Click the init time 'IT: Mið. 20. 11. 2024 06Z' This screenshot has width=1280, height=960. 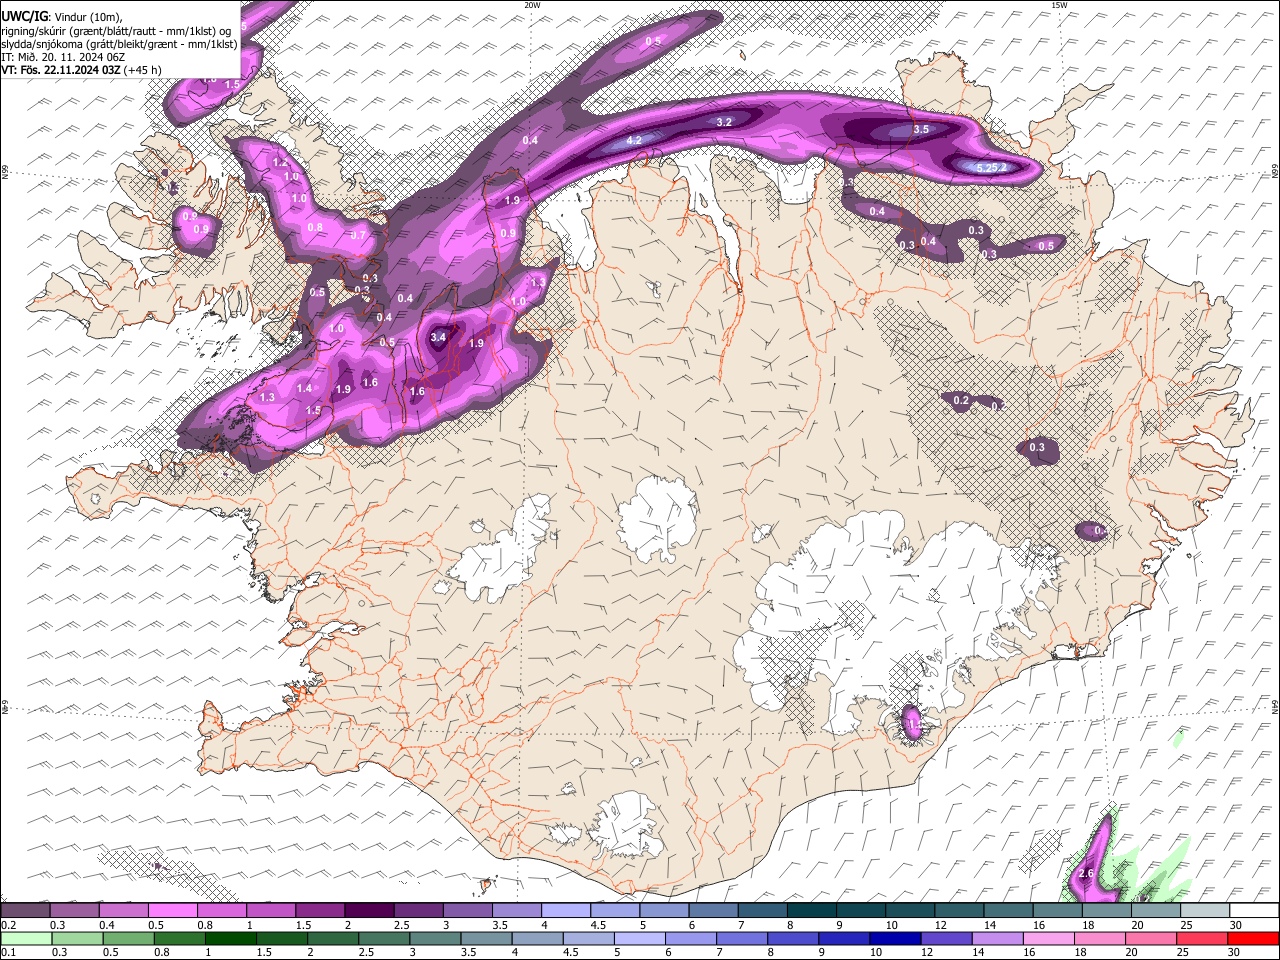coord(63,57)
